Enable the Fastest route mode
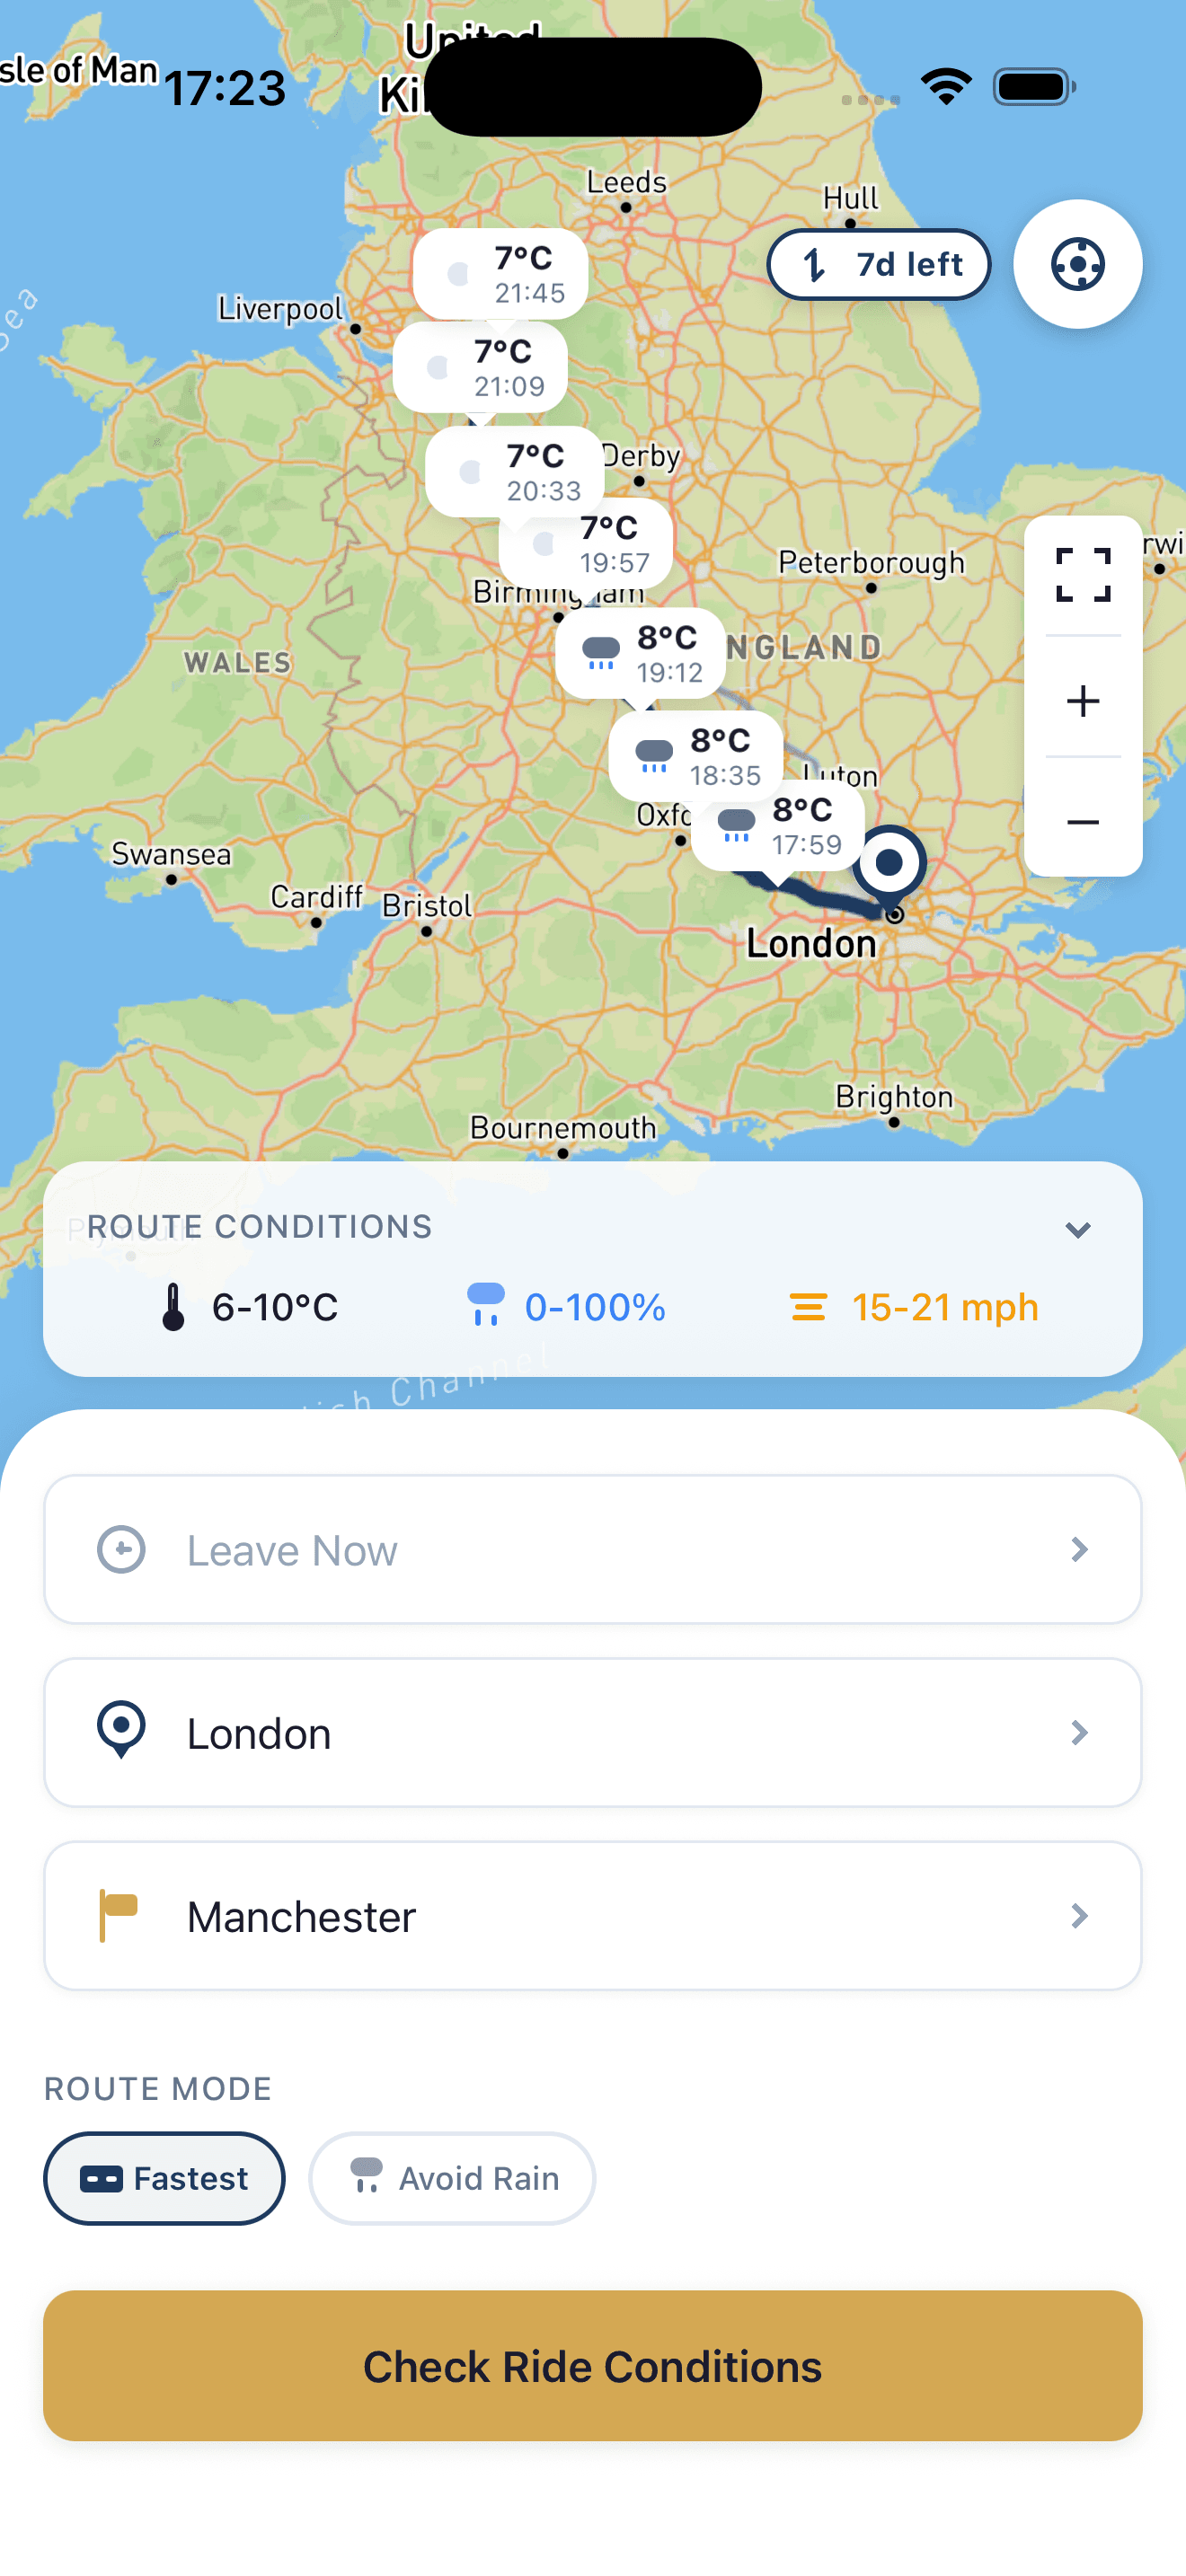The height and width of the screenshot is (2576, 1186). 163,2178
